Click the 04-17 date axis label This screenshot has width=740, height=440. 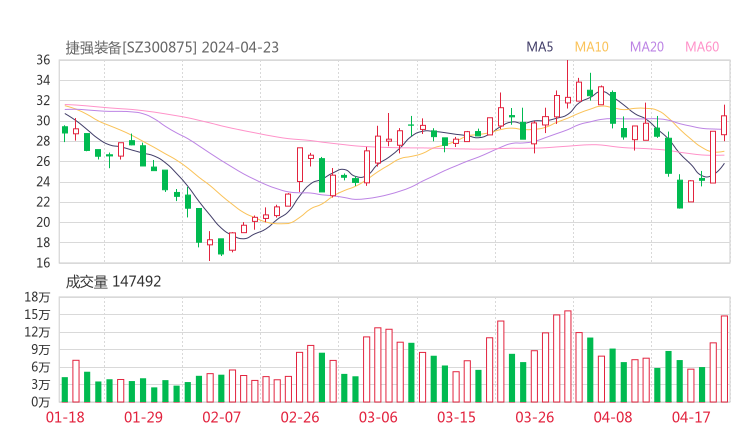[x=691, y=417]
